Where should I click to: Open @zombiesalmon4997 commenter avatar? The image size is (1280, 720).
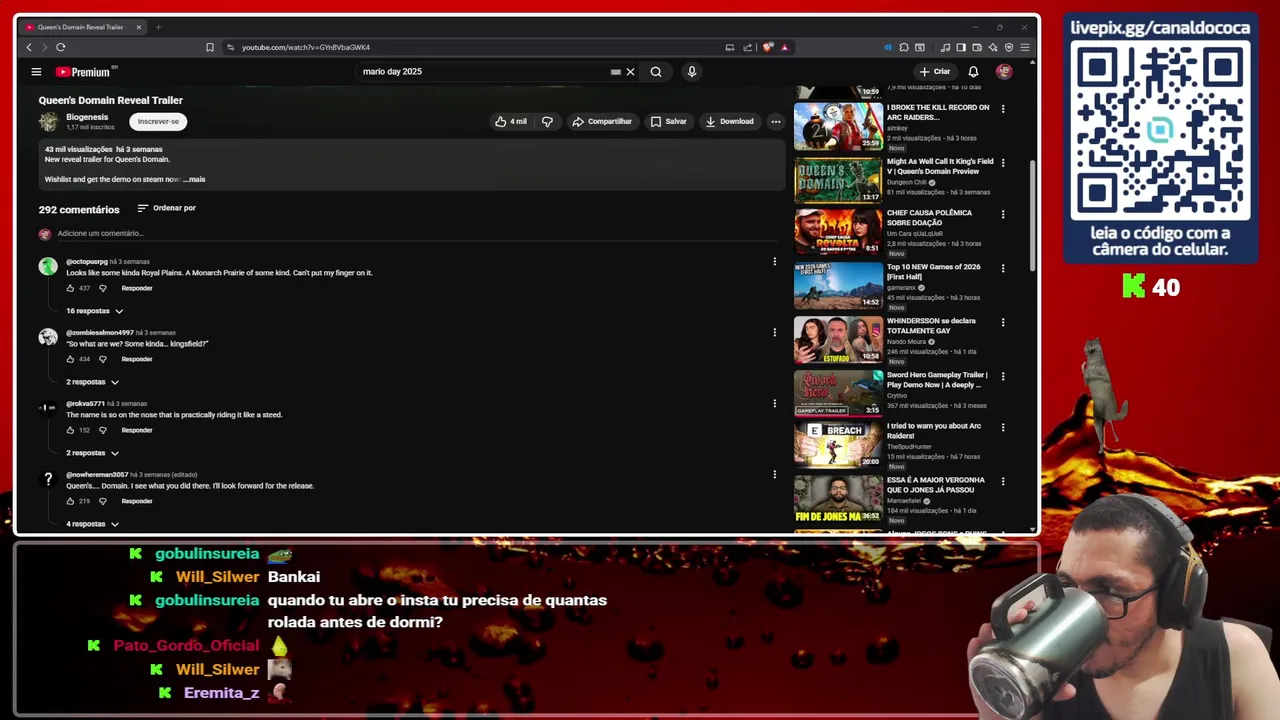click(x=48, y=337)
